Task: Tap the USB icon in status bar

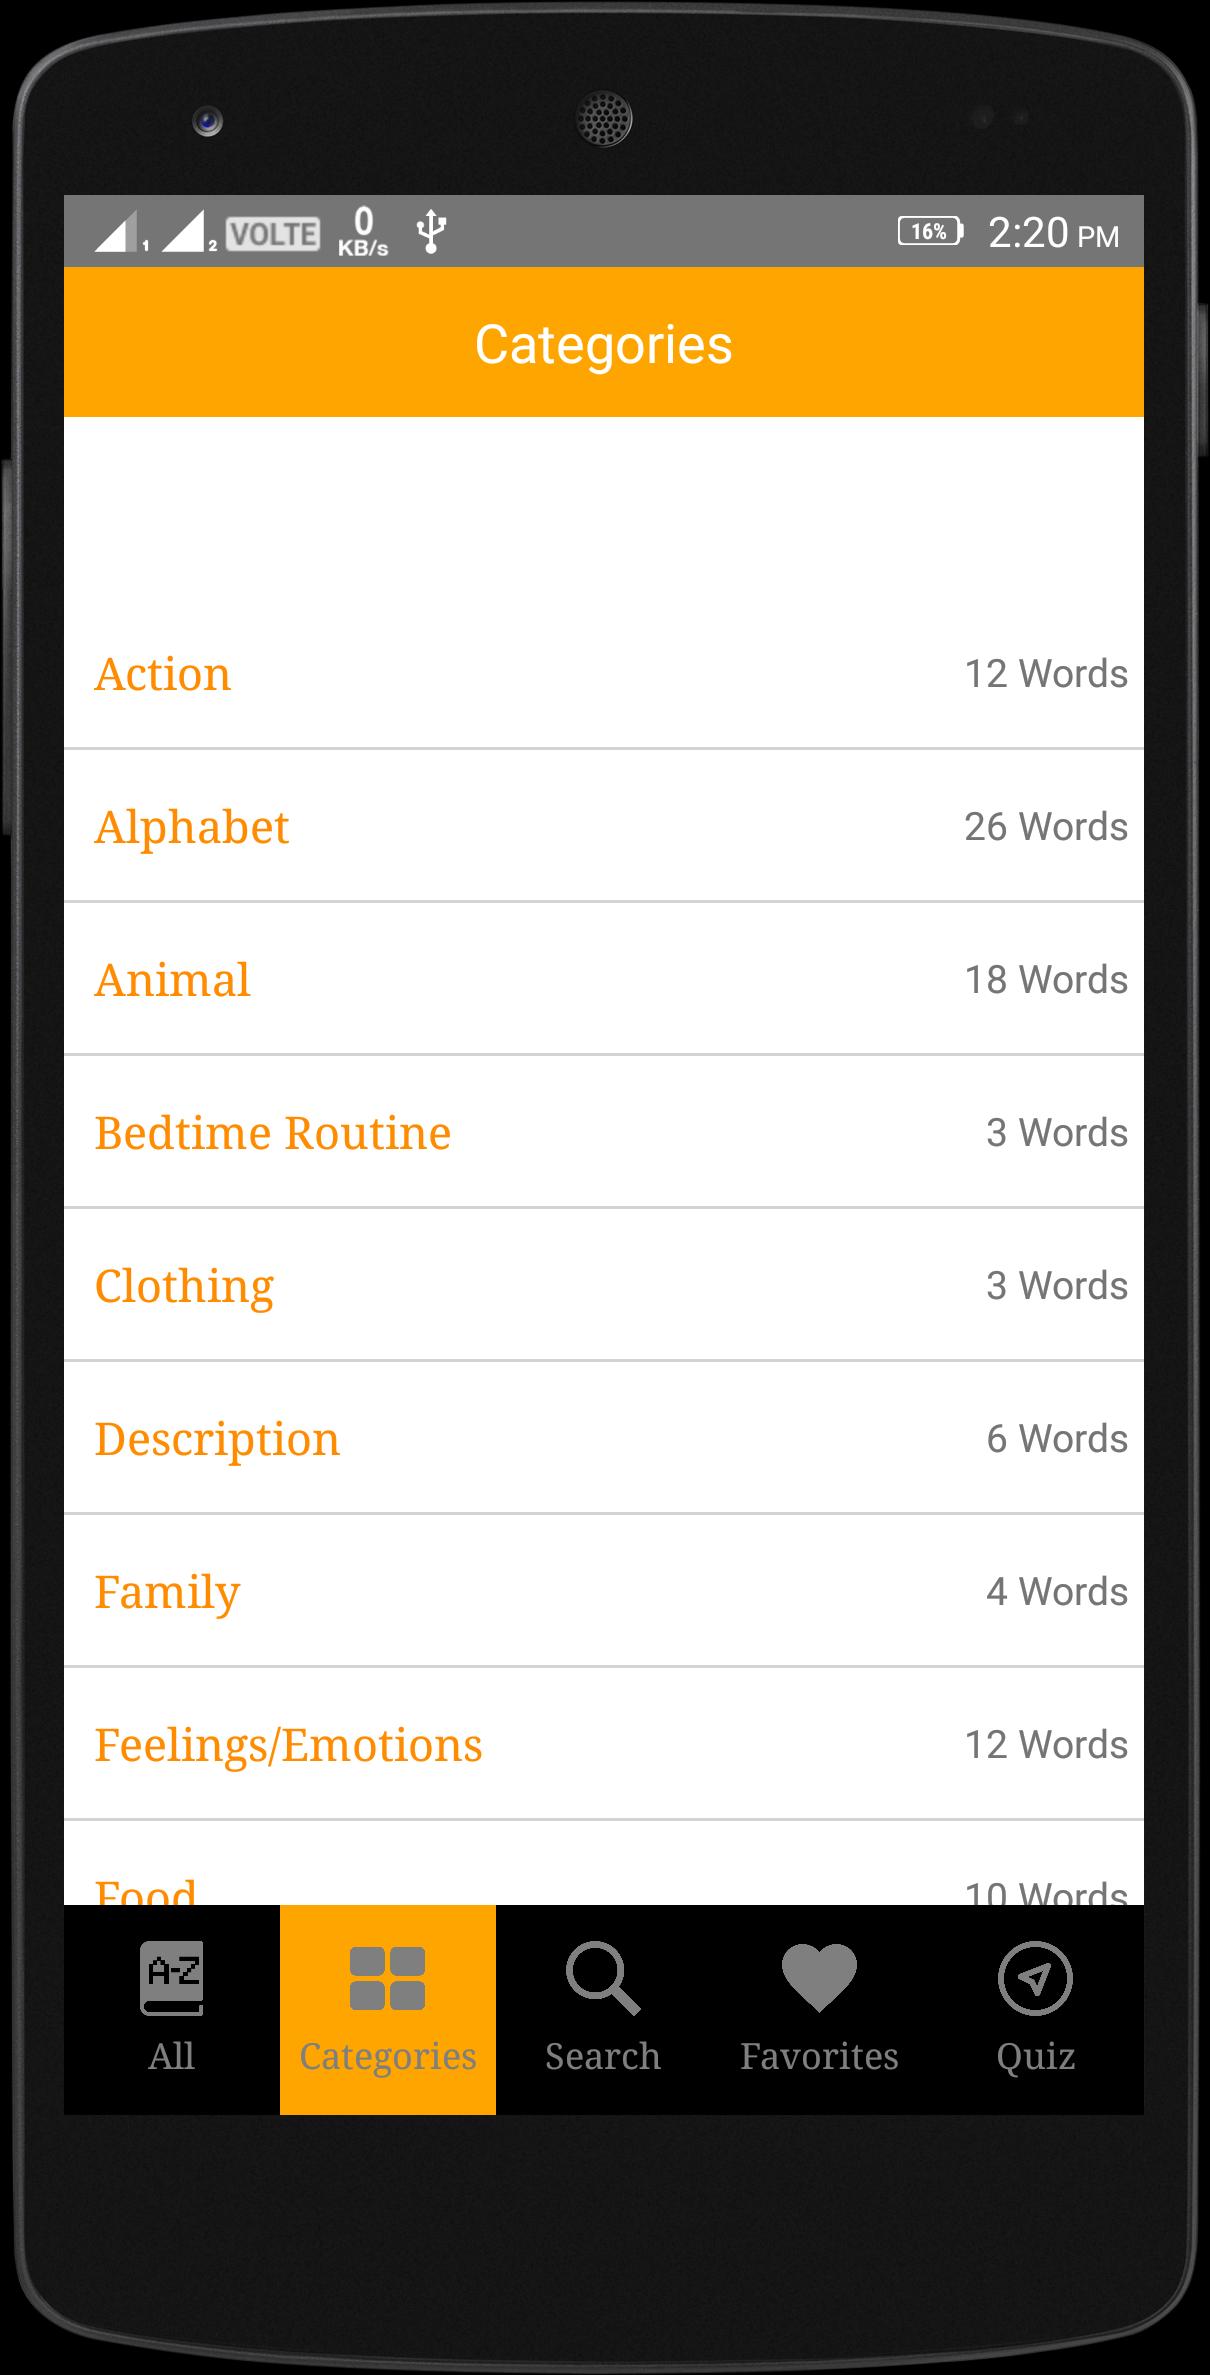Action: [431, 232]
